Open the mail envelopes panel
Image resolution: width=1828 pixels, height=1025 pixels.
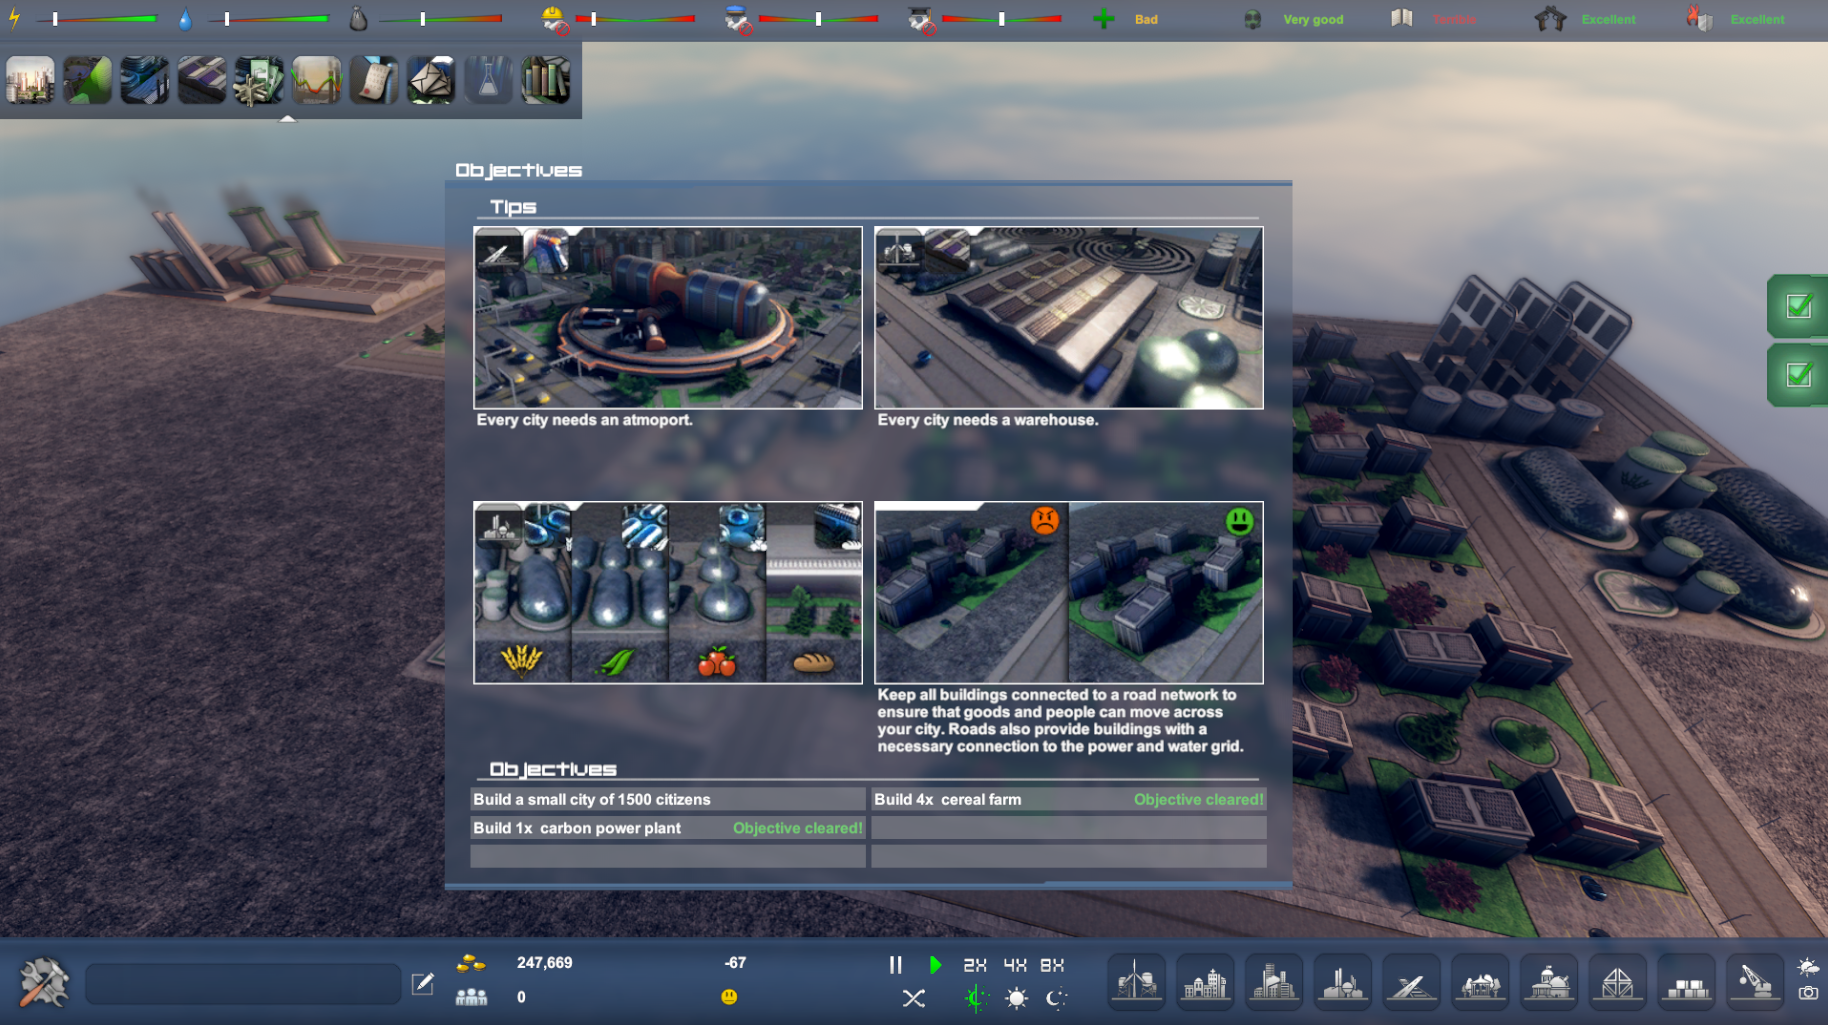431,80
